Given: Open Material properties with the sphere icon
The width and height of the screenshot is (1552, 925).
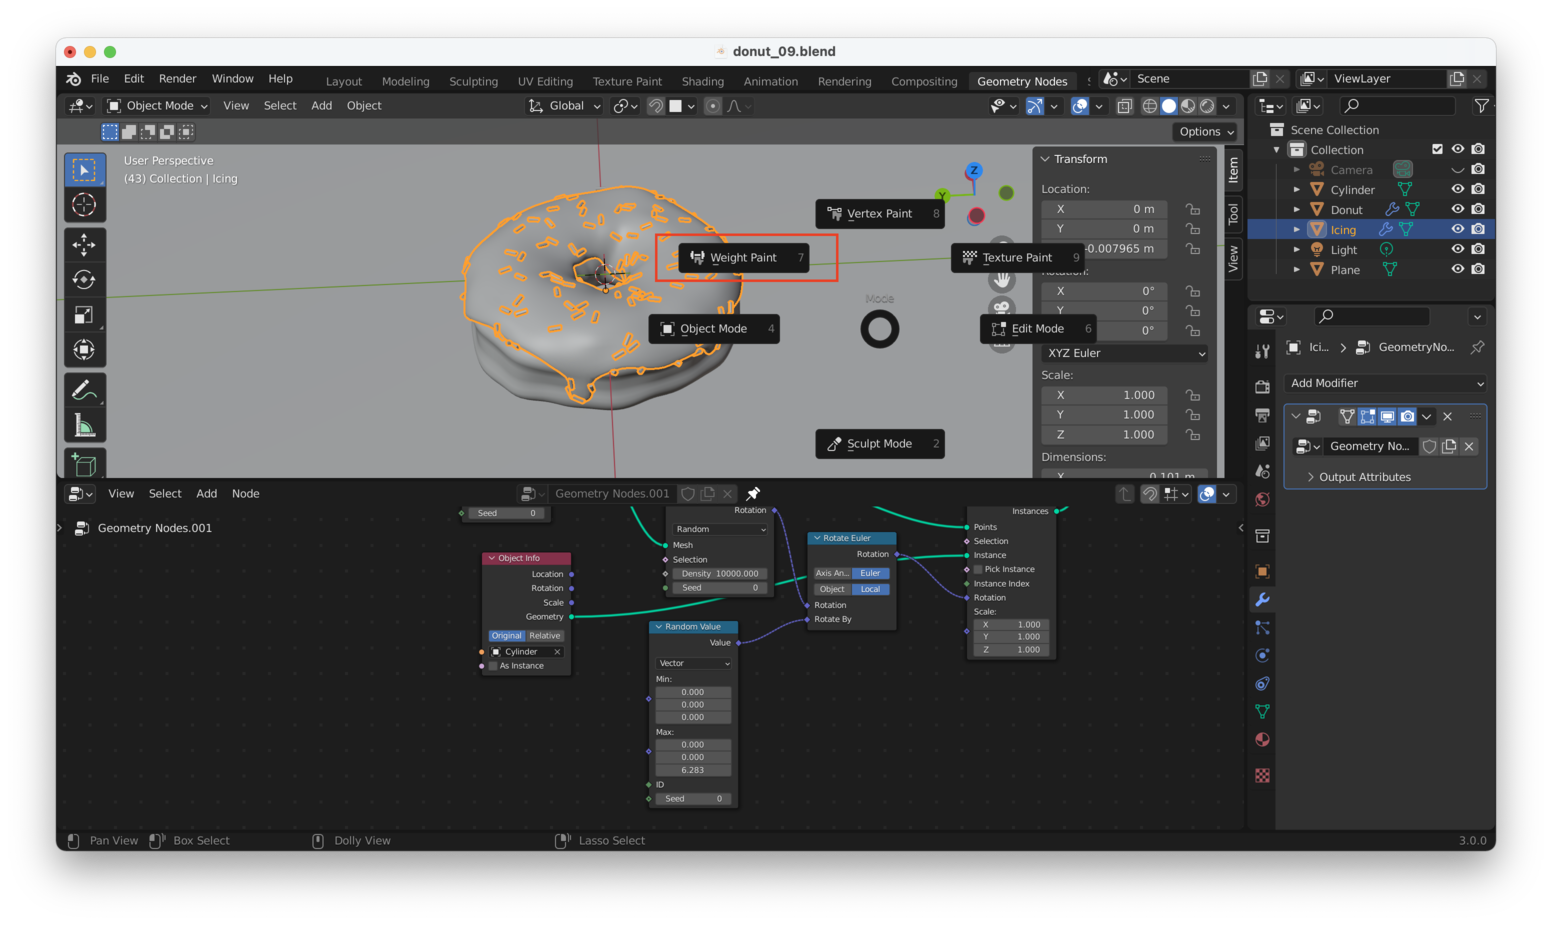Looking at the screenshot, I should point(1262,739).
